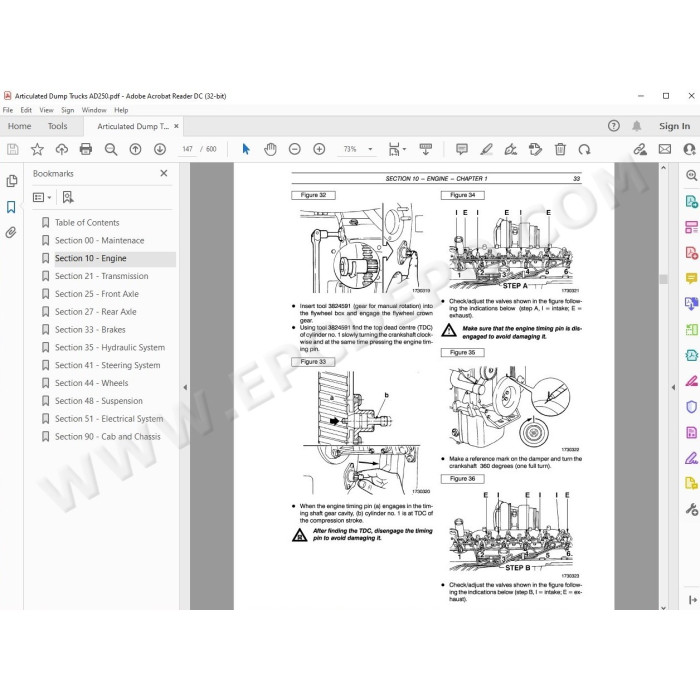Enable scrolling mode

tap(426, 149)
